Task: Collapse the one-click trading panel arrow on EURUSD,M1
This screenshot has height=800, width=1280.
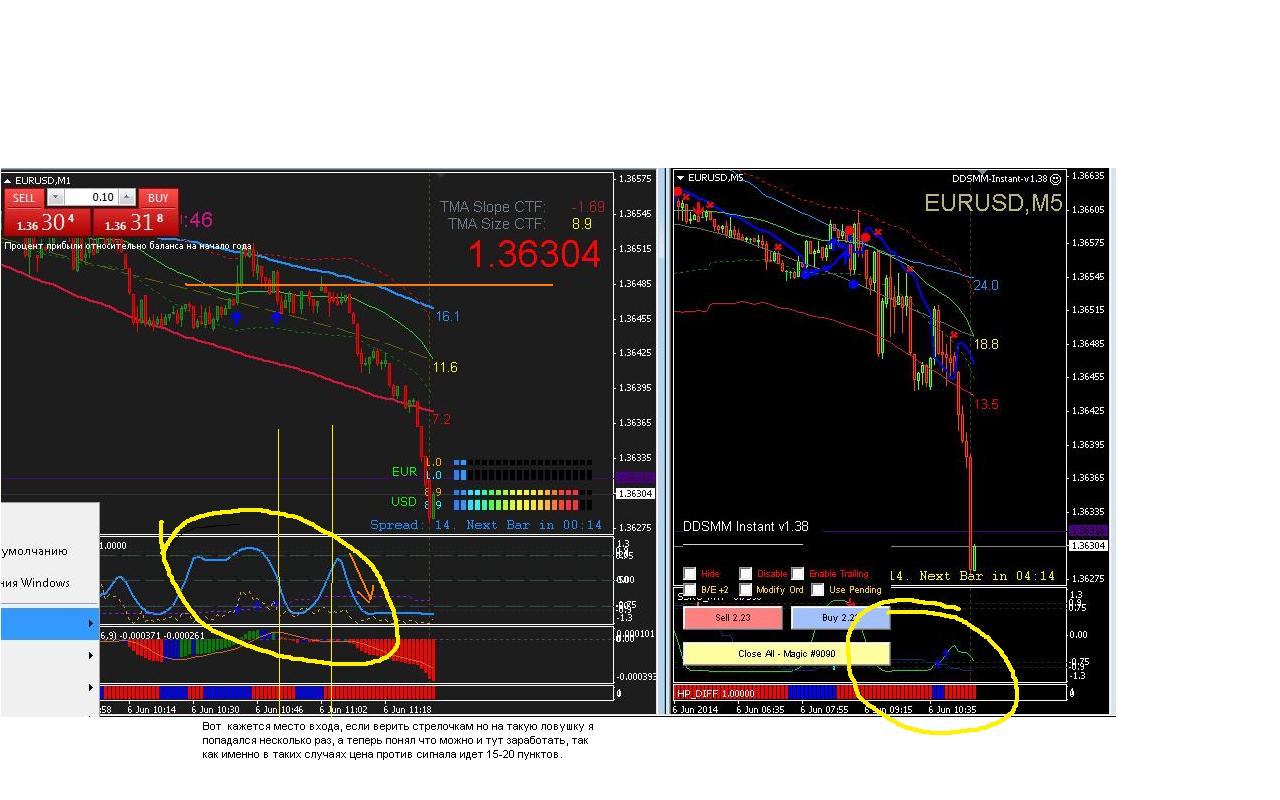Action: tap(10, 180)
